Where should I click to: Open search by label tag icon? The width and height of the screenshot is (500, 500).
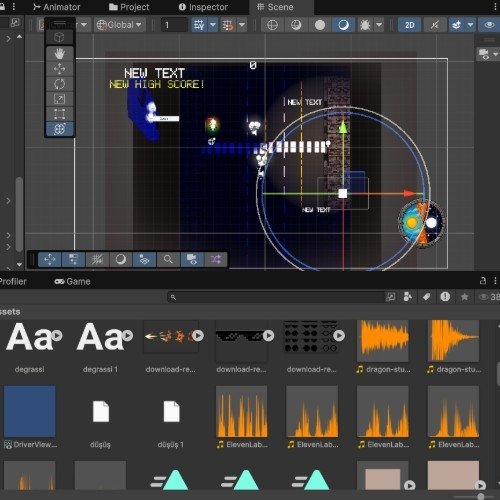point(426,297)
